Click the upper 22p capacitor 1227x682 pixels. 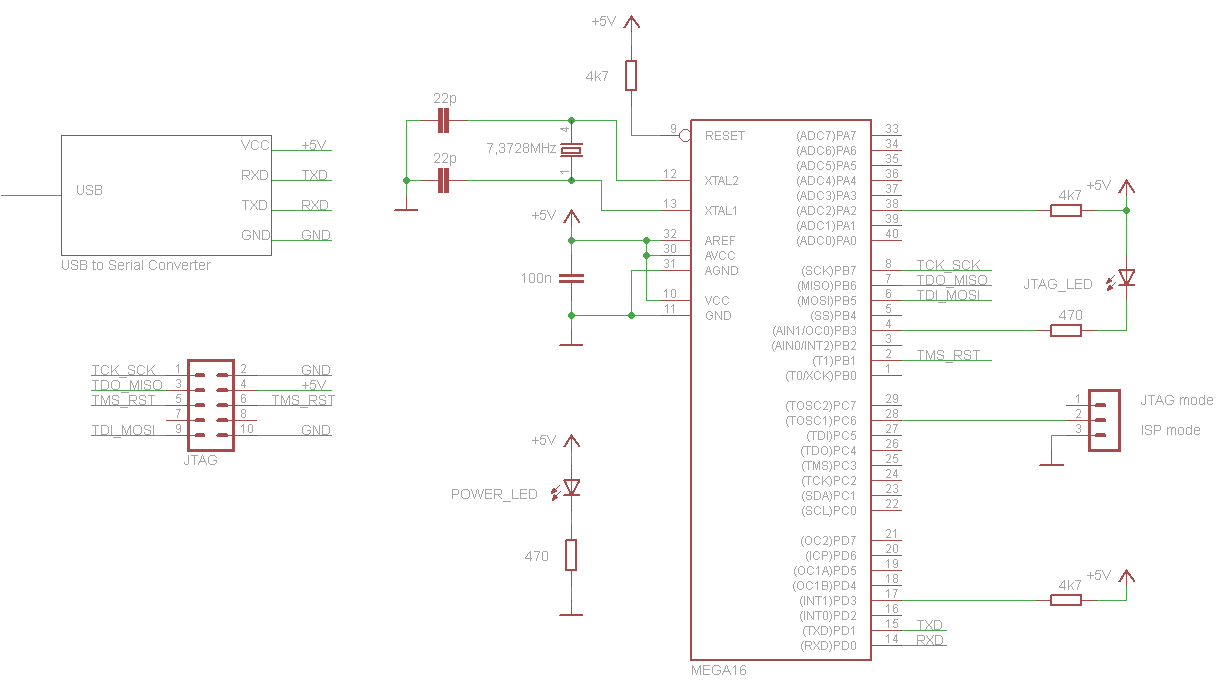point(445,121)
